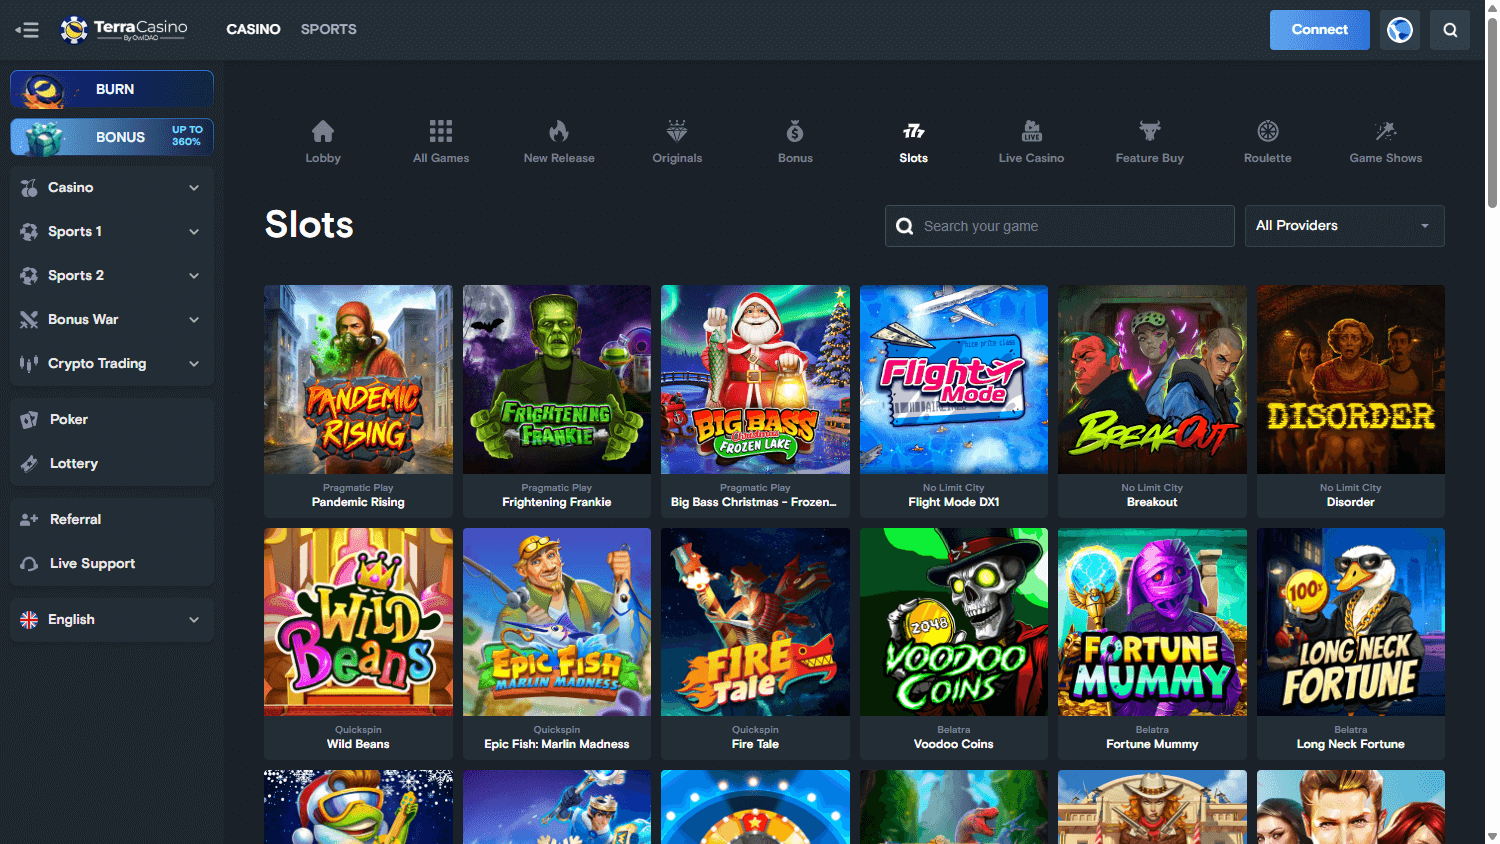Open the globe language selector
This screenshot has height=844, width=1500.
(1399, 29)
